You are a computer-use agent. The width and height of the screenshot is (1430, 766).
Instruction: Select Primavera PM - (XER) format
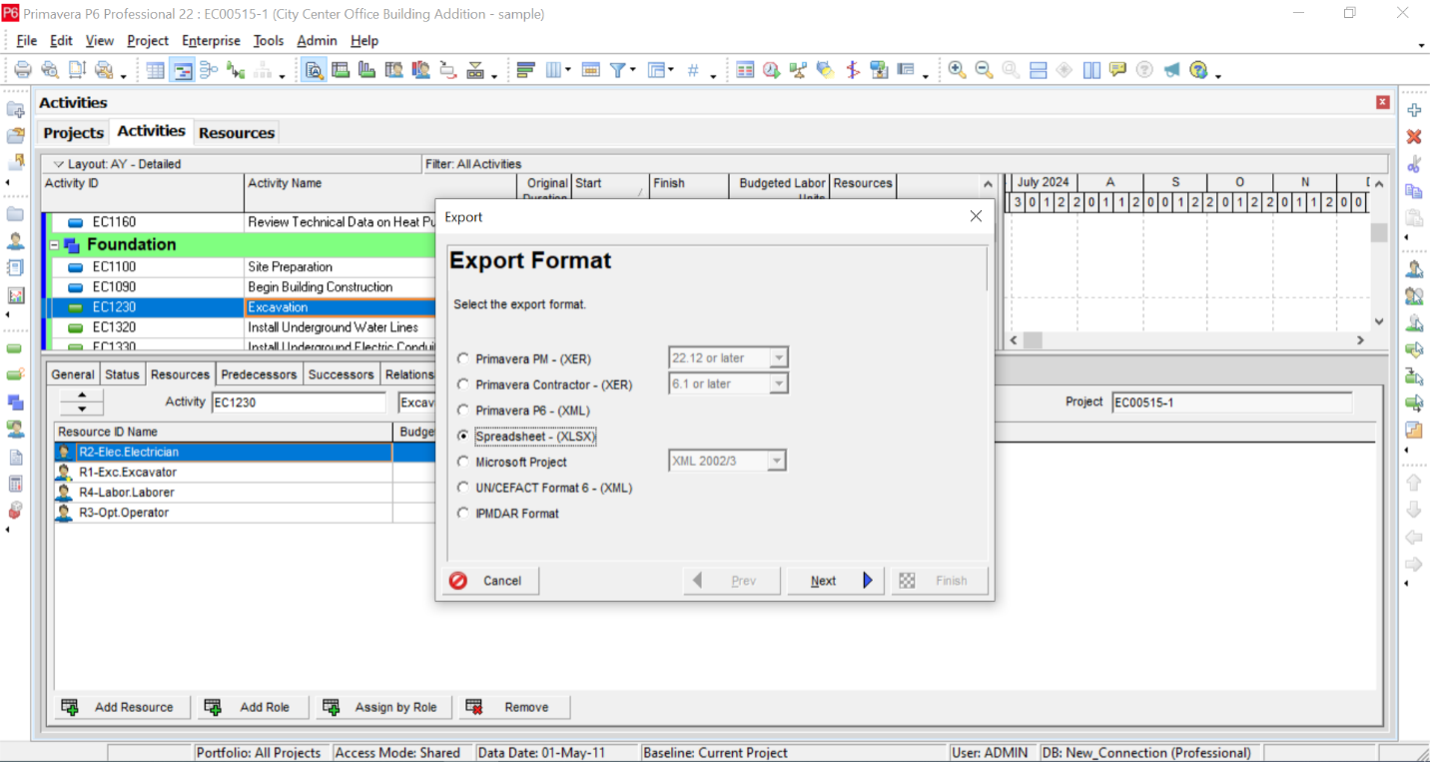(462, 358)
